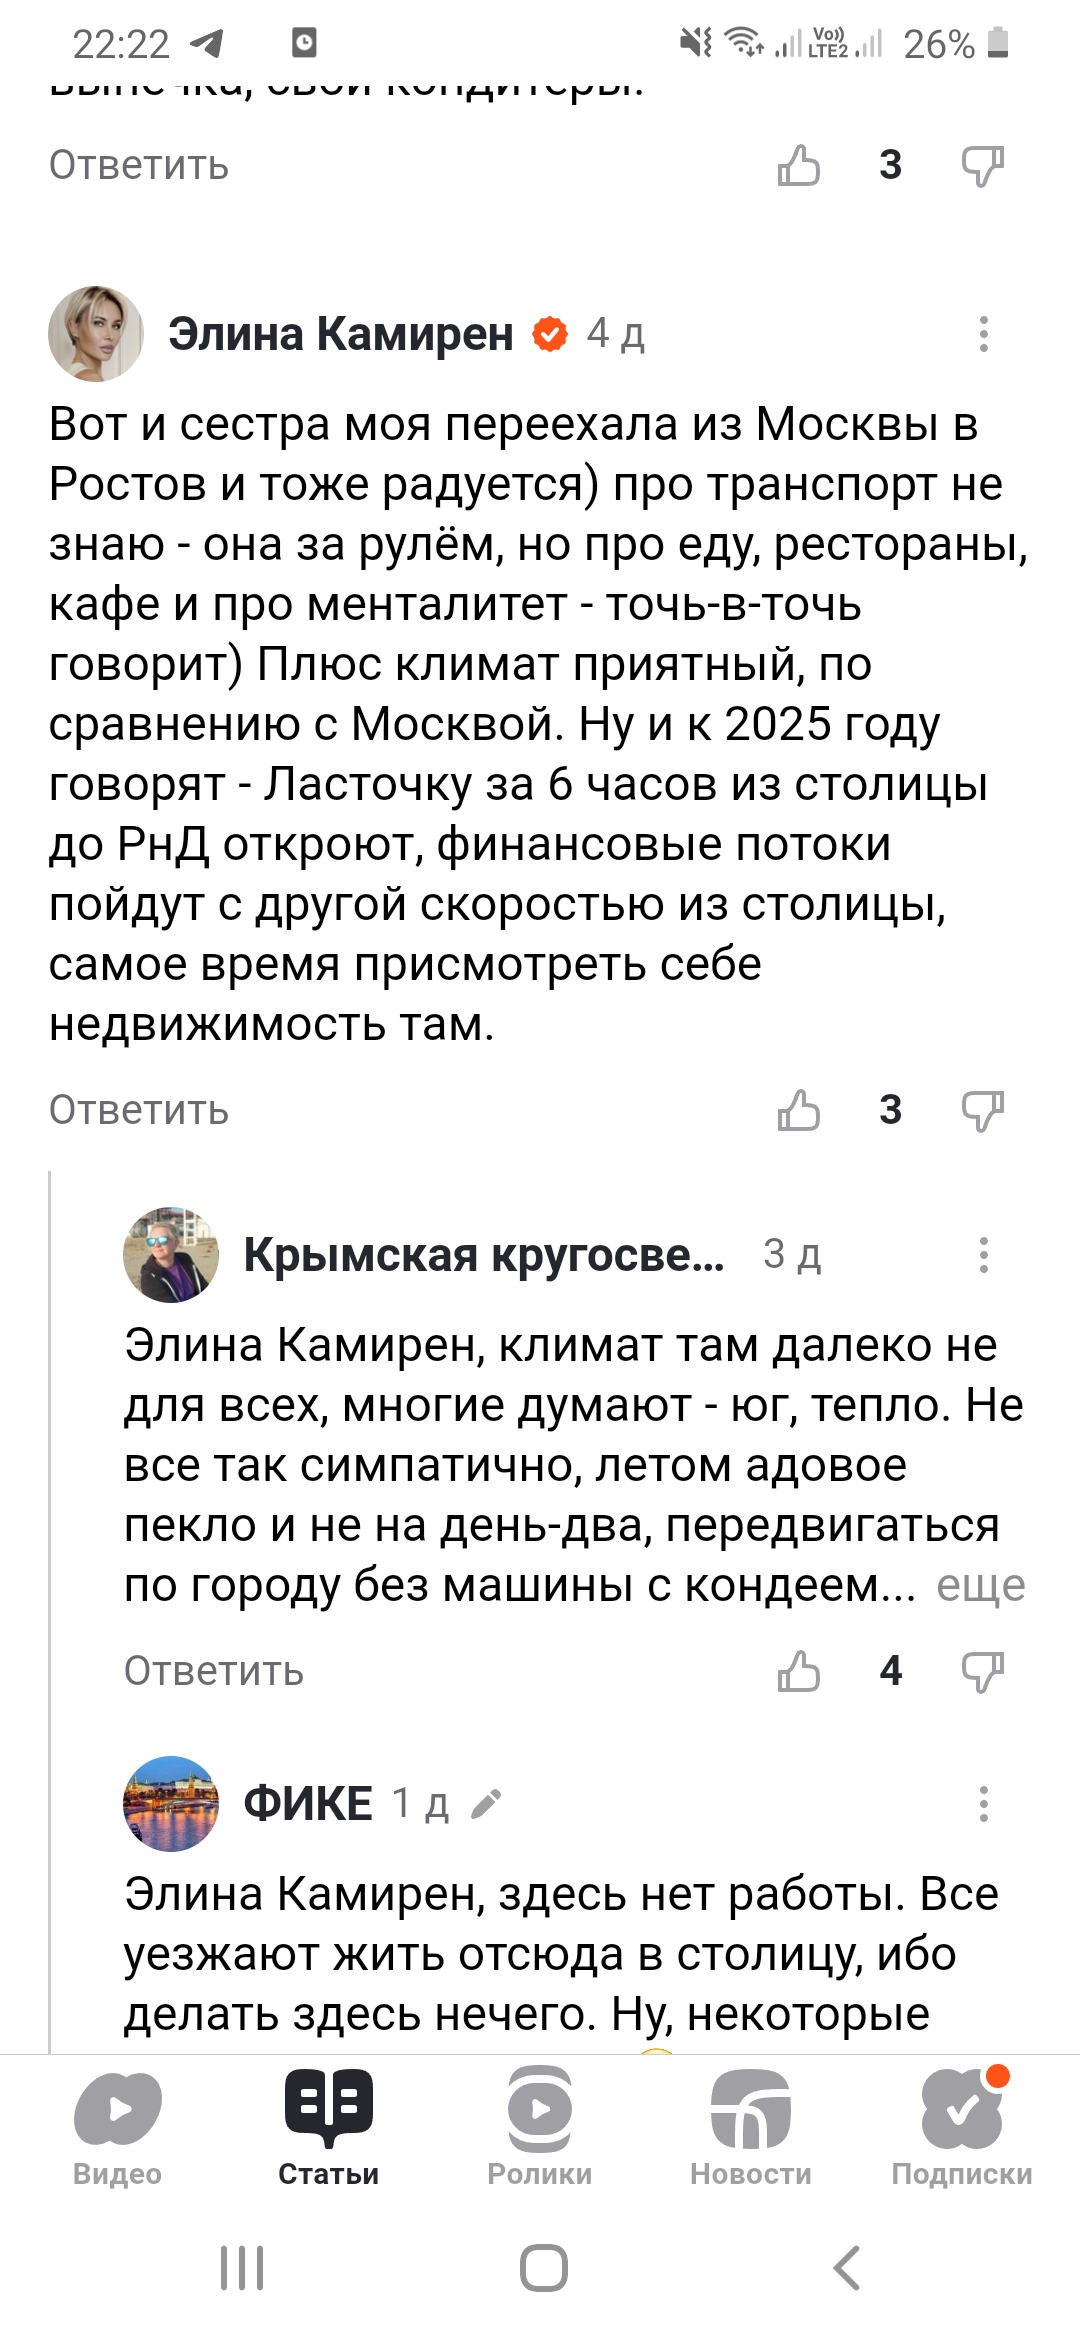Tap the Android back navigation button
Screen dimensions: 1080x2340
pos(846,2267)
